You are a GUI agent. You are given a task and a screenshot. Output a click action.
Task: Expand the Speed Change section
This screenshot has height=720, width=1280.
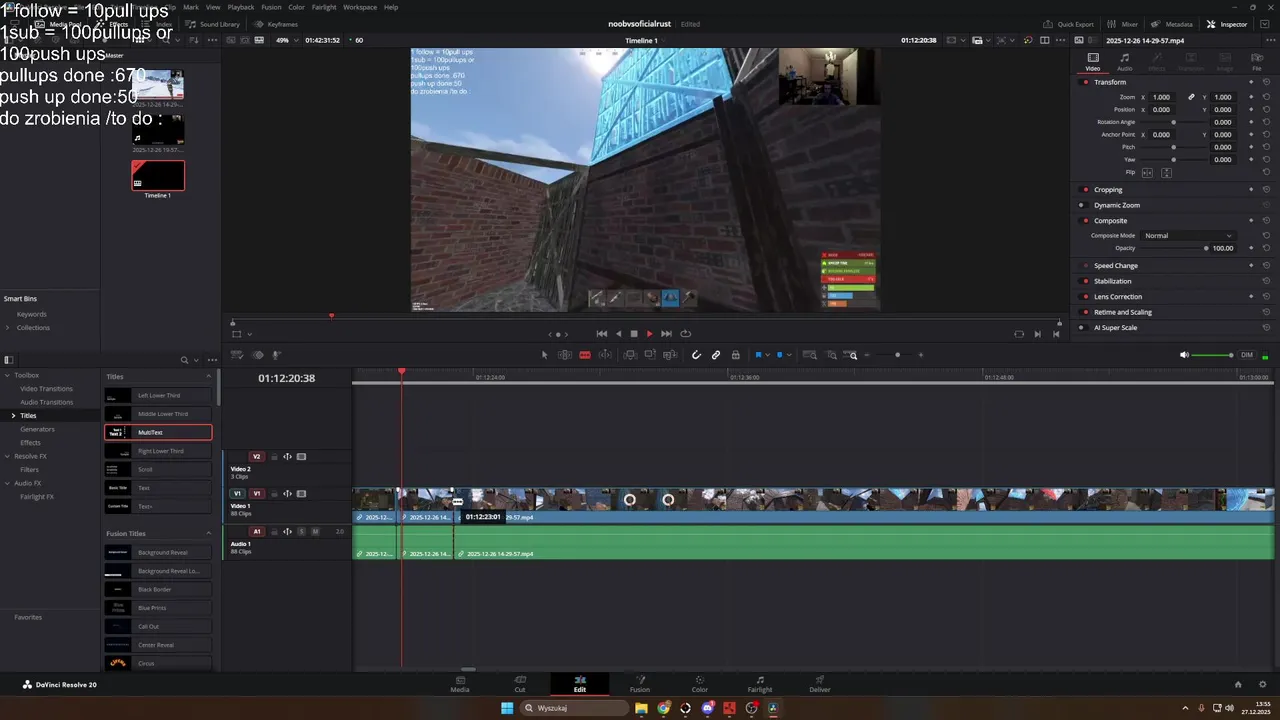point(1116,266)
